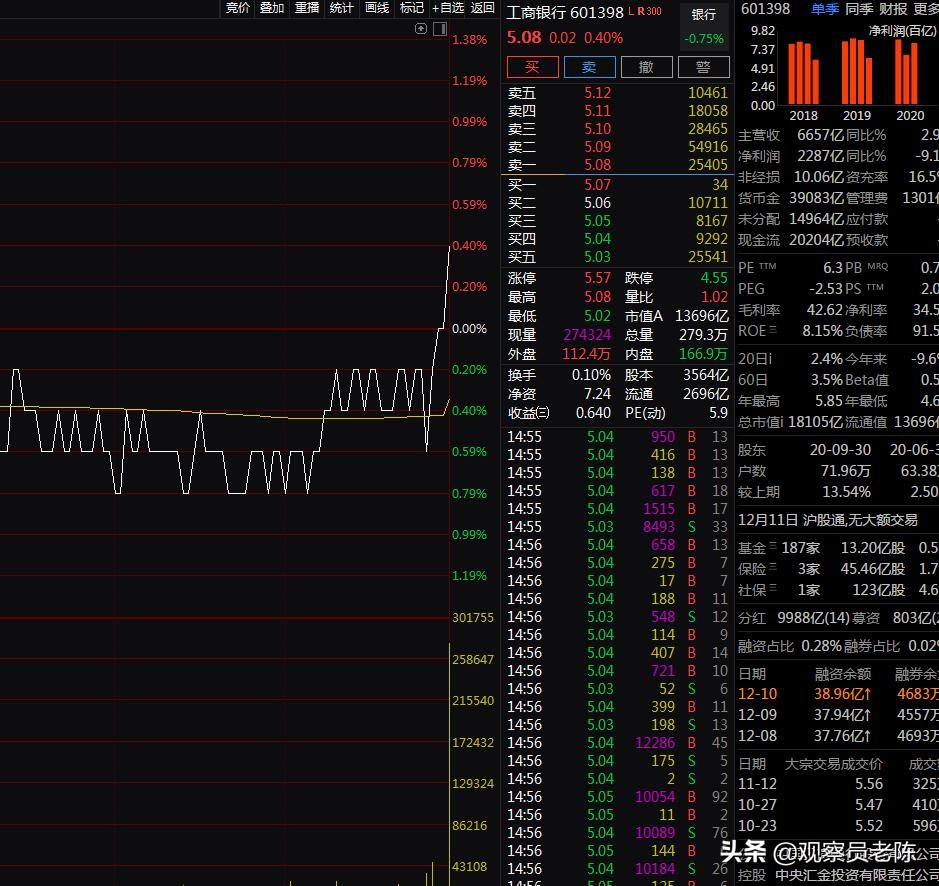Click the 2018 profit bar group

click(x=803, y=73)
